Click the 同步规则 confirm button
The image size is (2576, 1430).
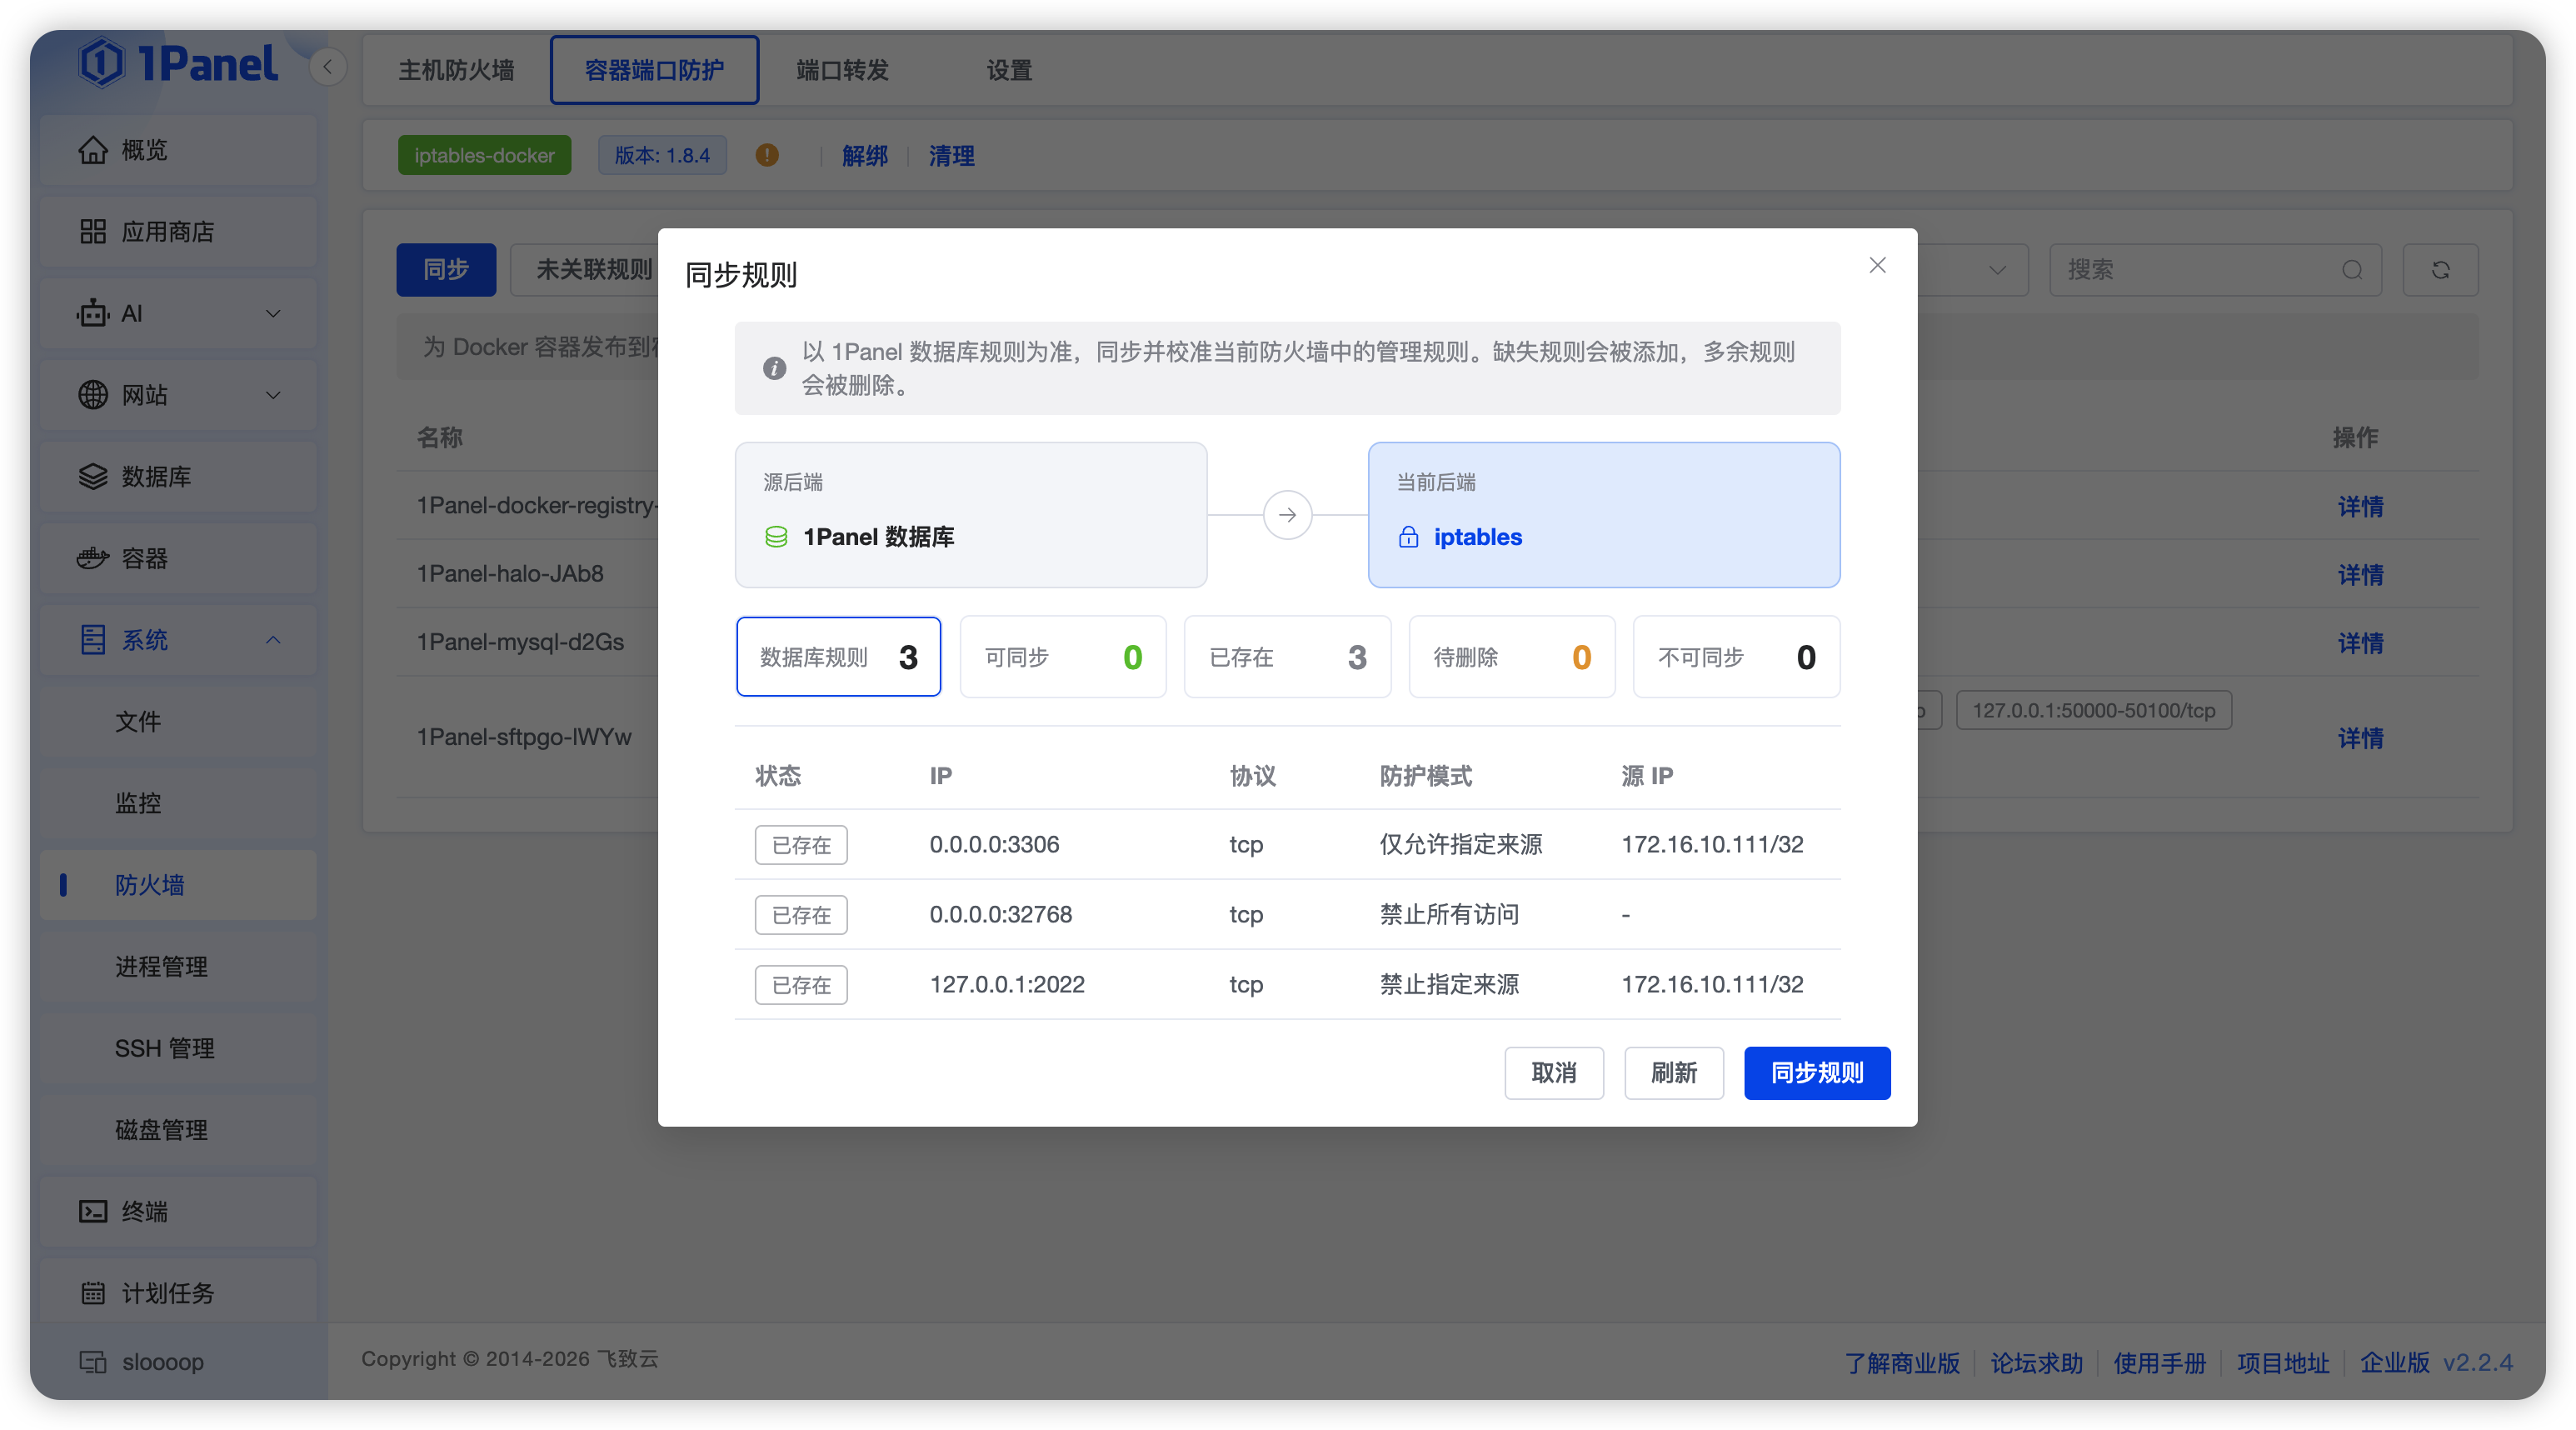1816,1073
